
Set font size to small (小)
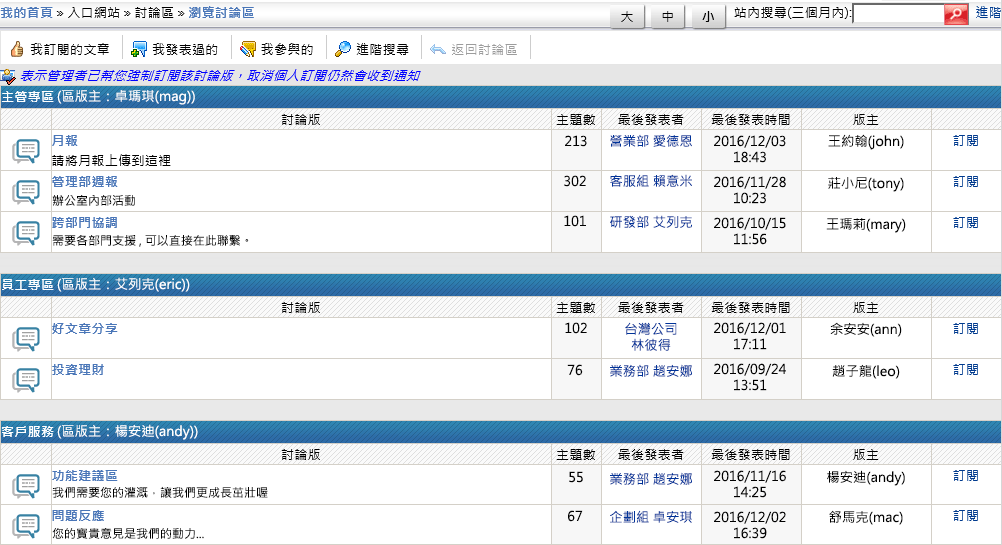coord(708,17)
